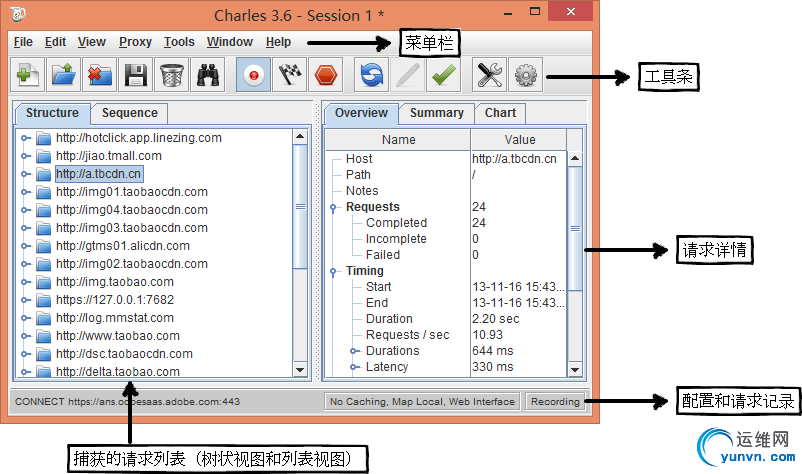The width and height of the screenshot is (802, 474).
Task: Collapse the Timing group in Overview
Action: pyautogui.click(x=333, y=272)
